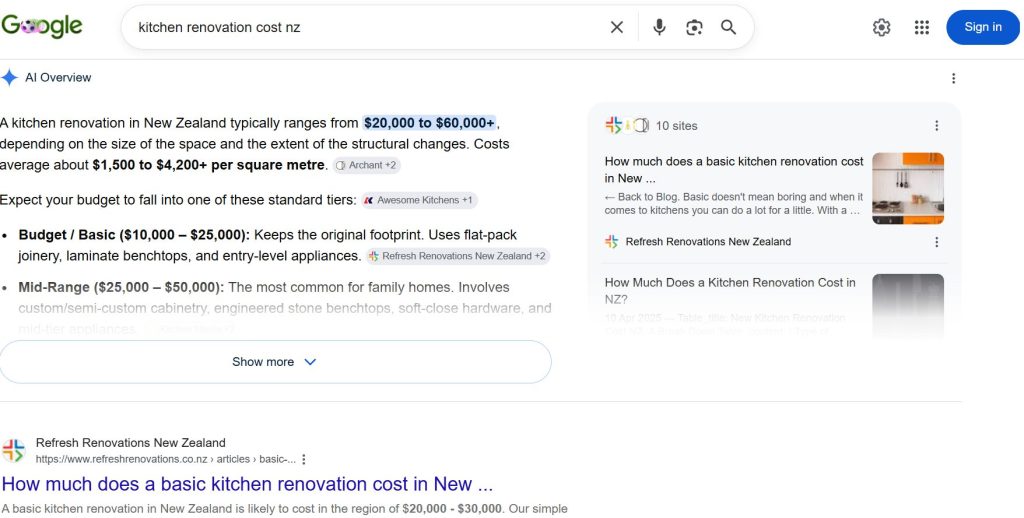Open Archant +2 source chip
The image size is (1024, 518).
pos(366,165)
